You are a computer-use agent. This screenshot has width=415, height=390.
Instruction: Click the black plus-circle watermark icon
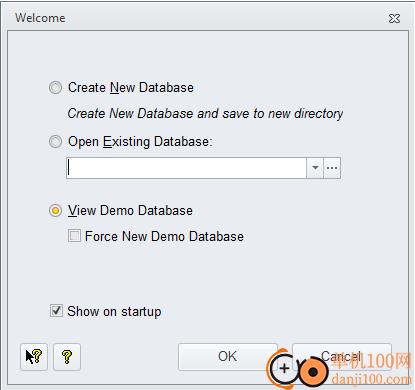(x=284, y=369)
